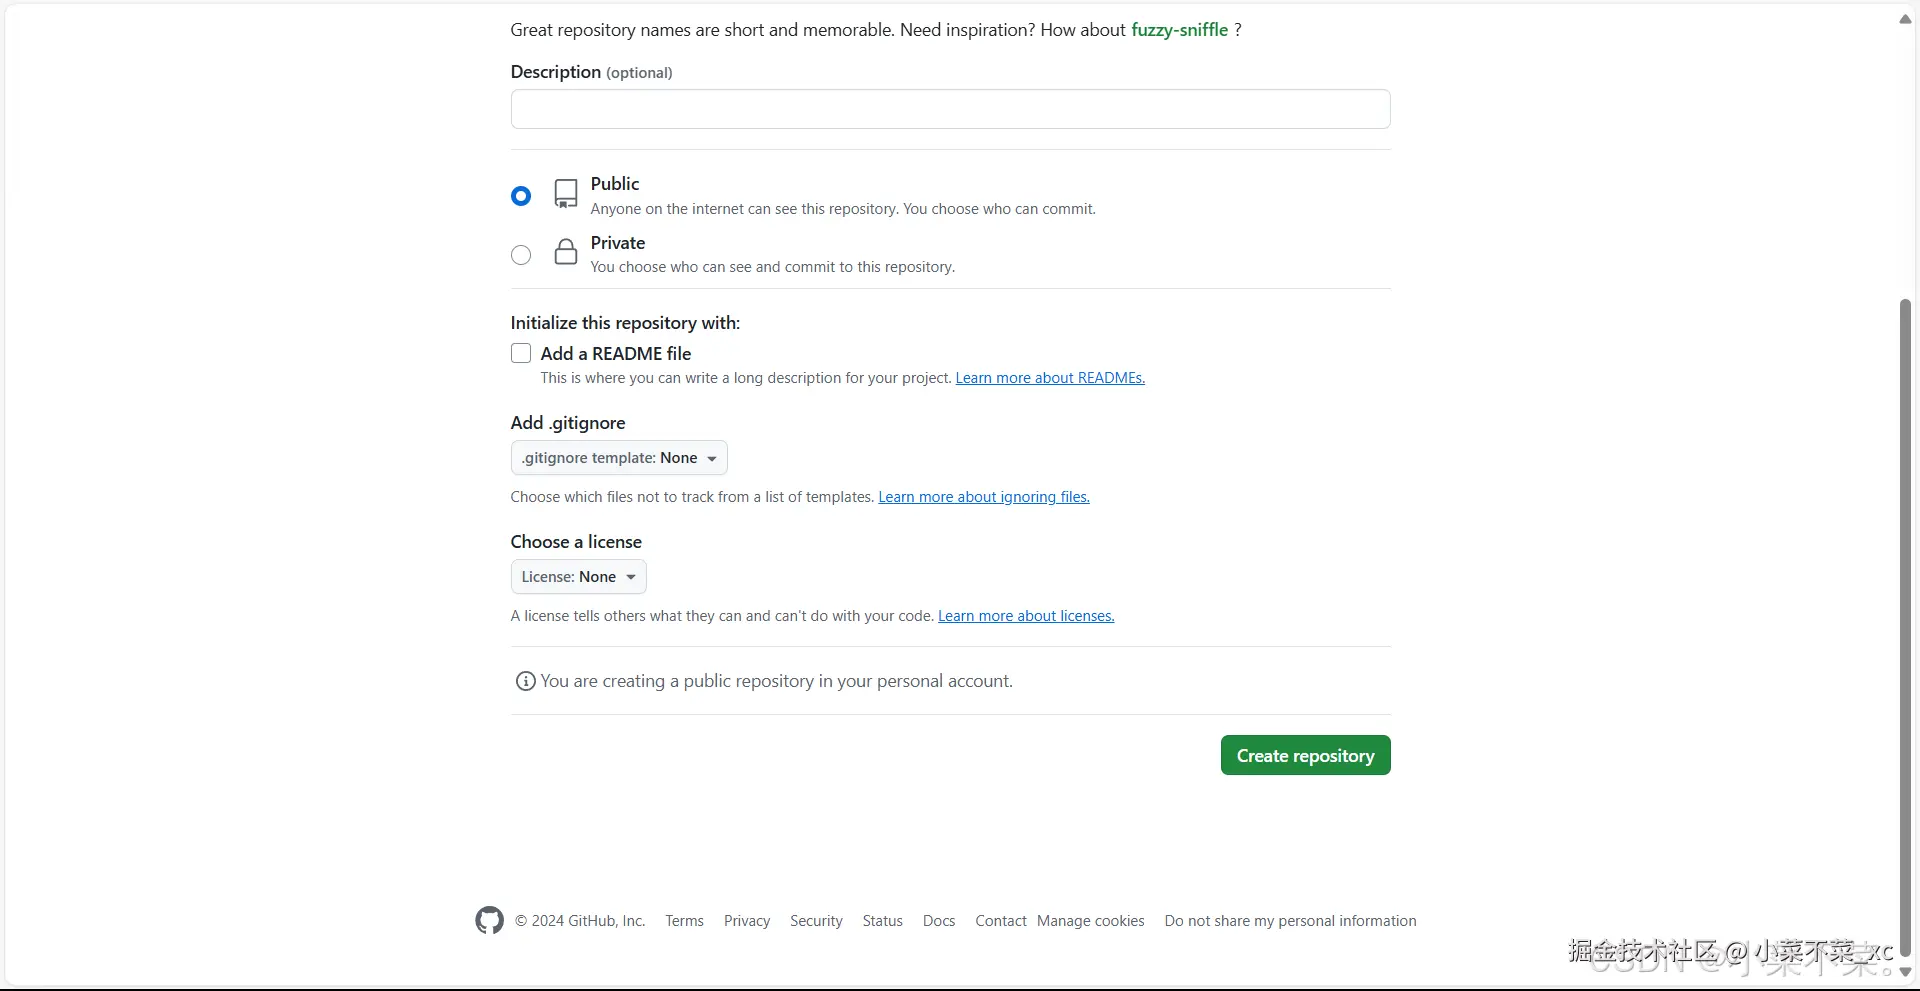Click the info circle icon beside the notice
1920x991 pixels.
click(525, 681)
